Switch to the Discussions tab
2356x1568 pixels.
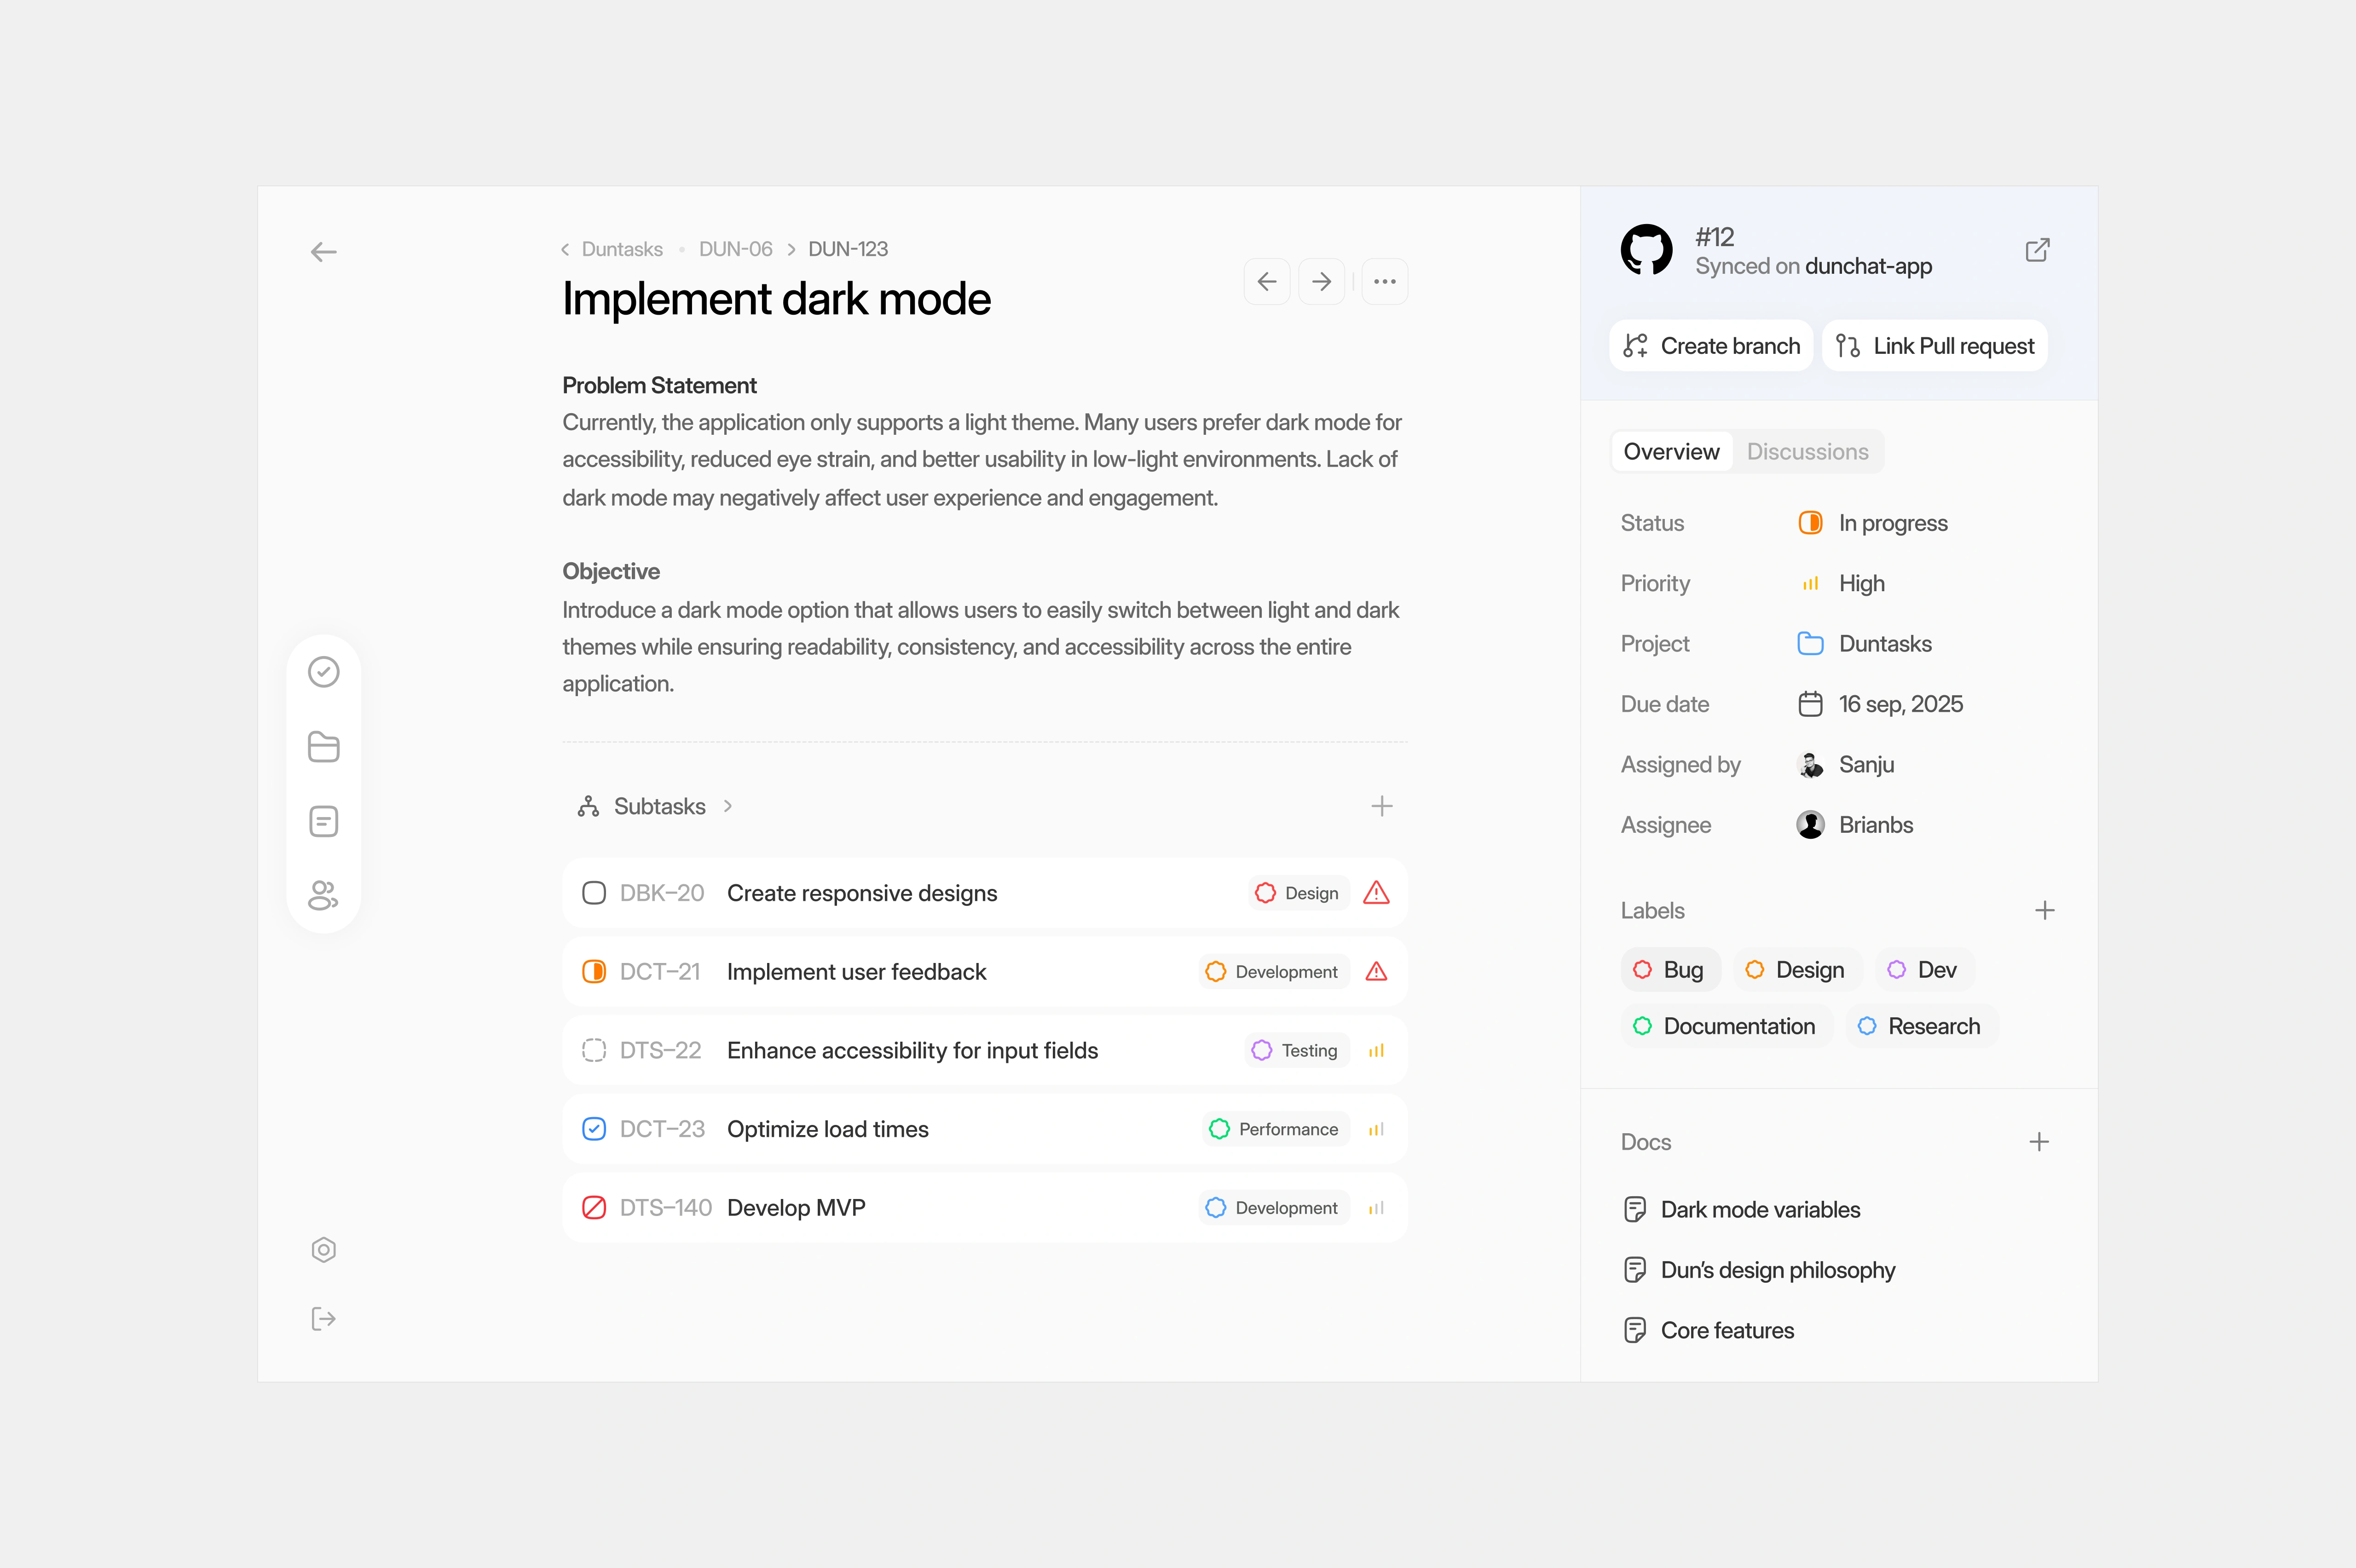click(x=1807, y=452)
